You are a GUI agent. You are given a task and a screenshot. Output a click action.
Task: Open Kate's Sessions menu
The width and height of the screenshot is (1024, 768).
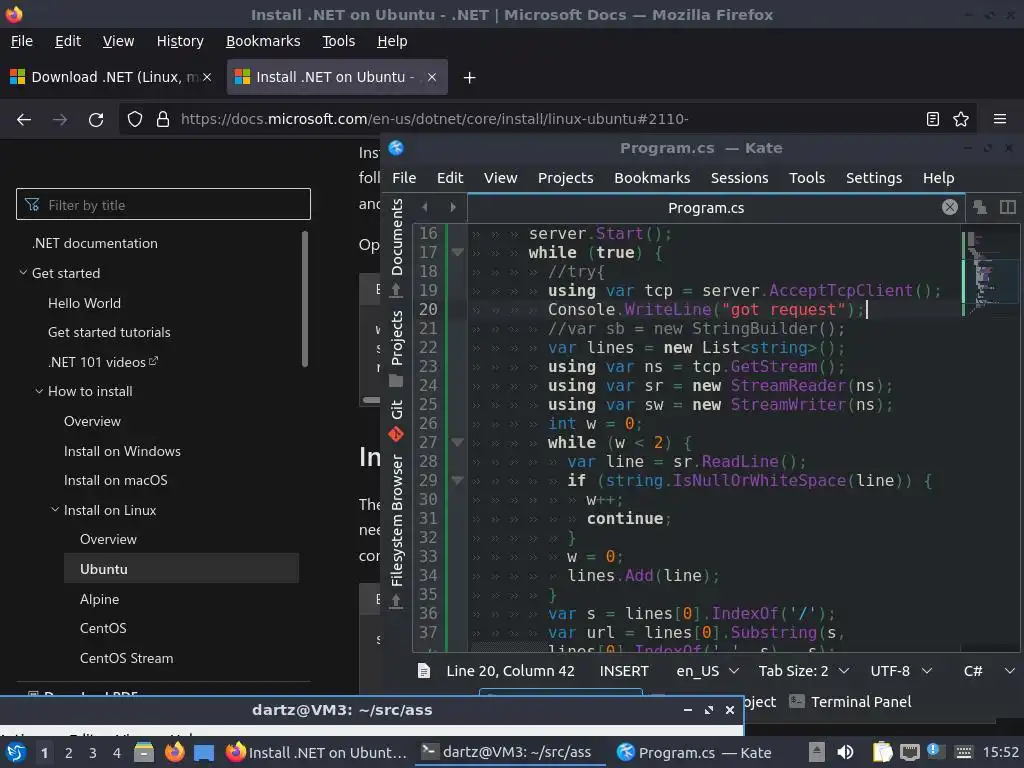[x=739, y=178]
